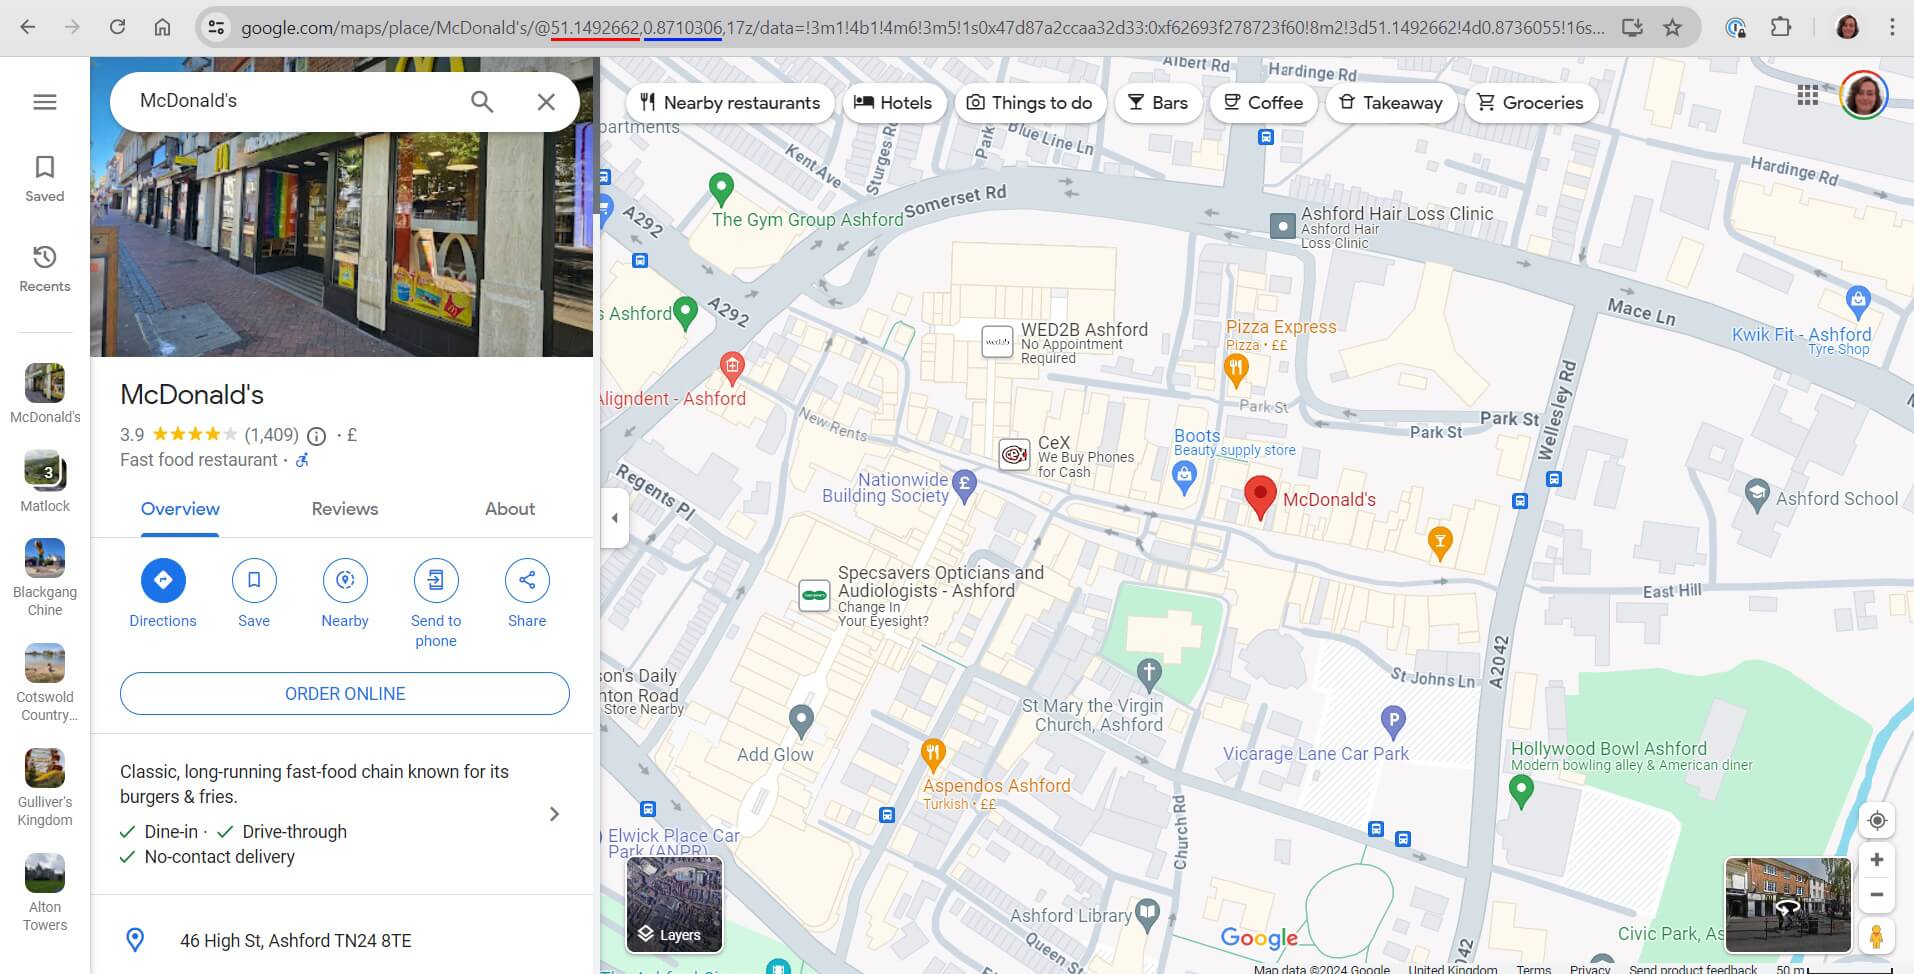Select the Blackgang Chine saved place thumbnail
1914x974 pixels.
44,558
